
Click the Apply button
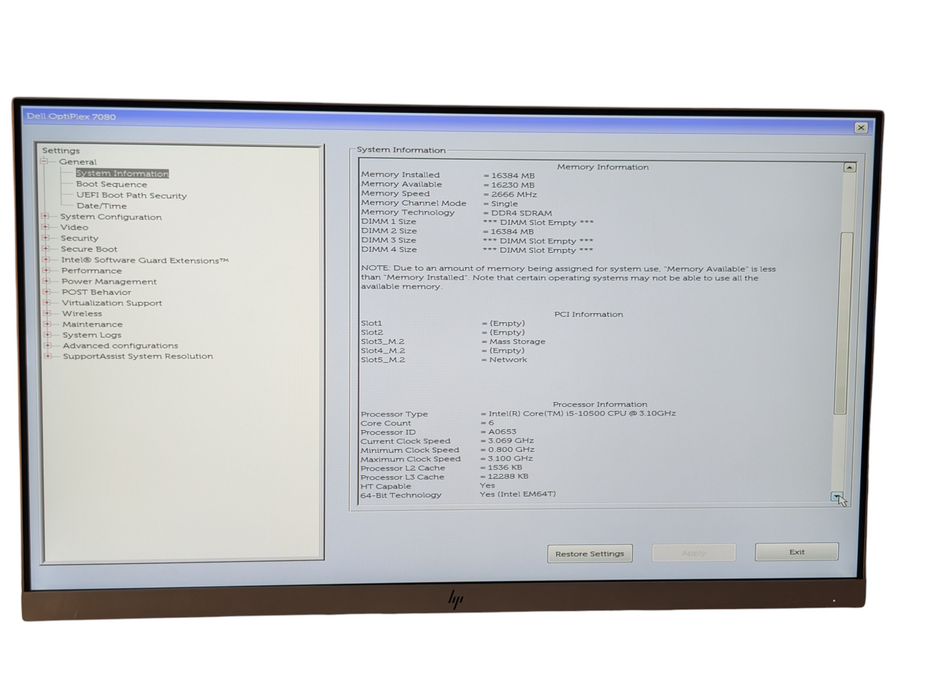click(693, 552)
